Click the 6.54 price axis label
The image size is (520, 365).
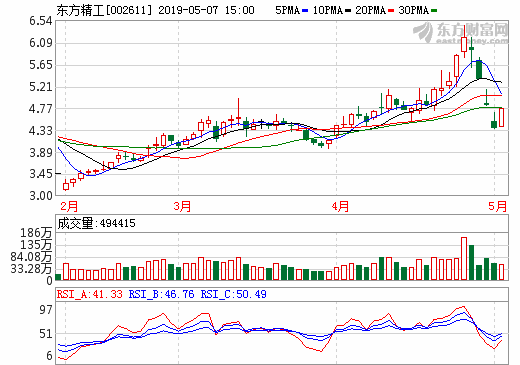tap(41, 21)
